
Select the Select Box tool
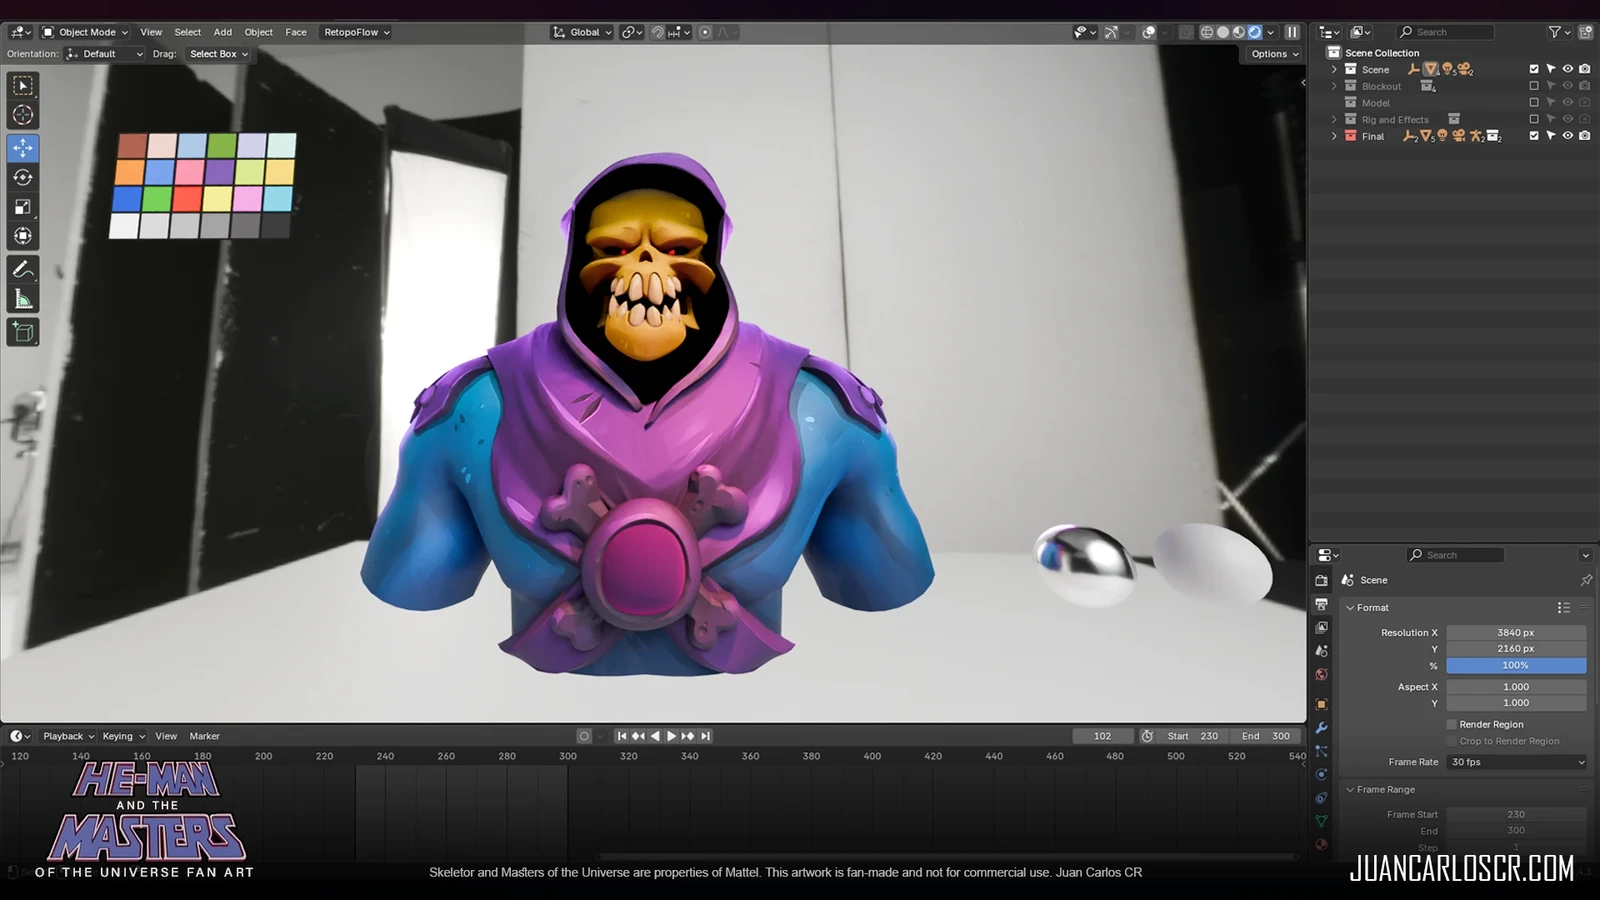(x=23, y=86)
